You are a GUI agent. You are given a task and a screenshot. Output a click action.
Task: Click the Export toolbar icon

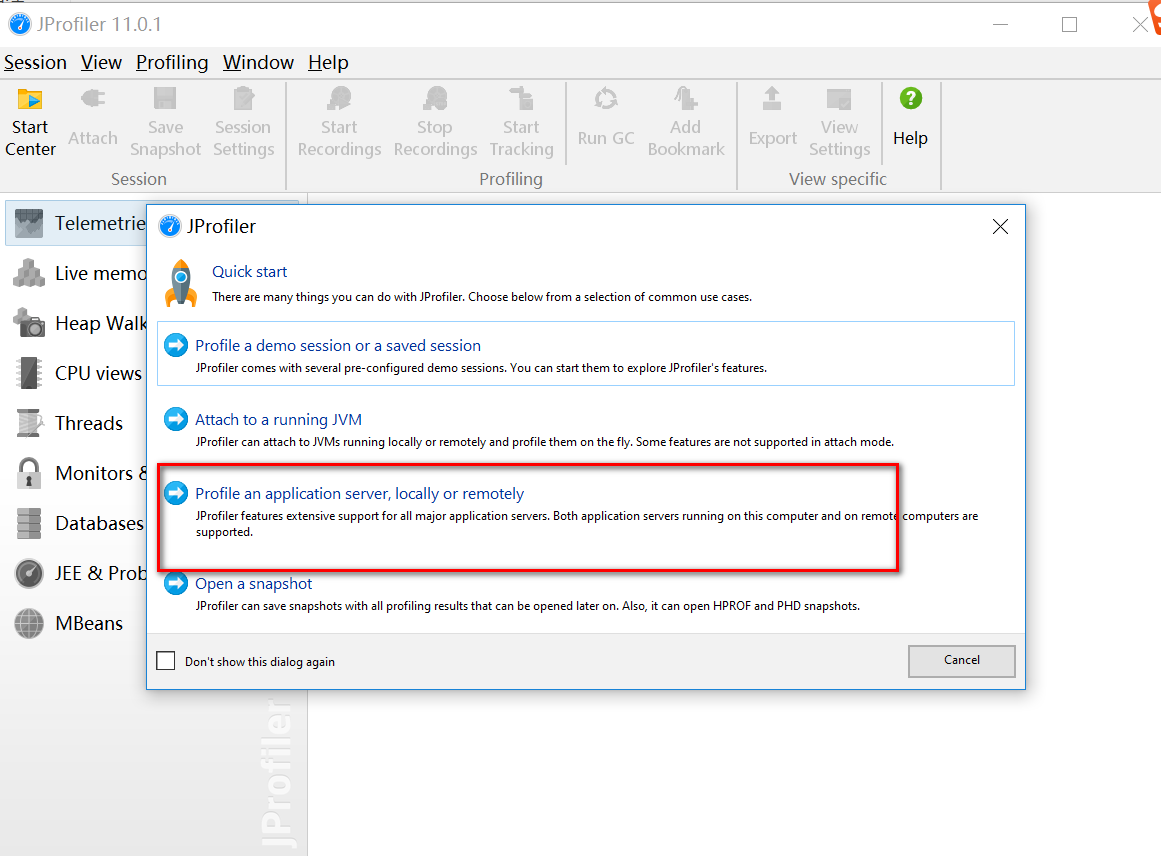[x=772, y=99]
